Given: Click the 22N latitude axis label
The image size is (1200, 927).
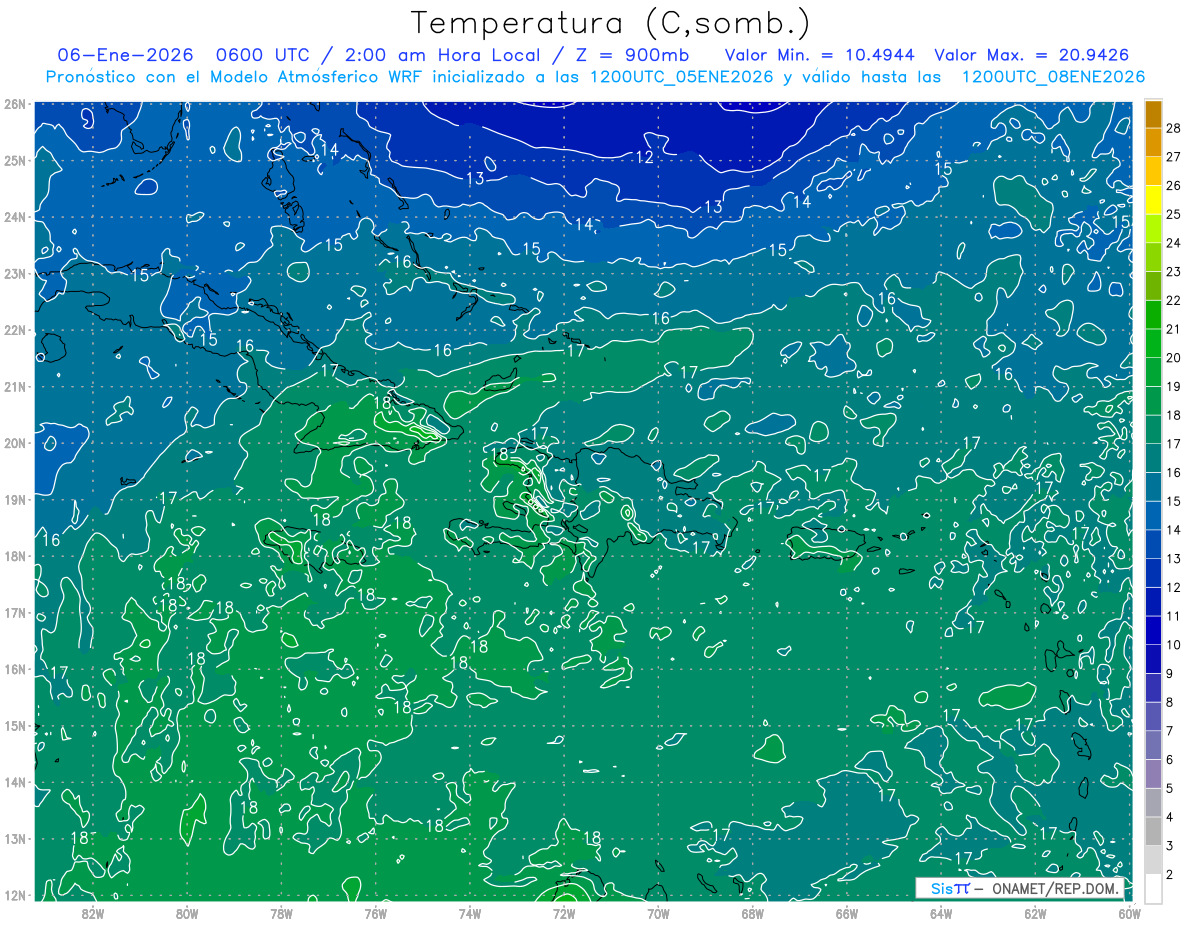Looking at the screenshot, I should 14,330.
